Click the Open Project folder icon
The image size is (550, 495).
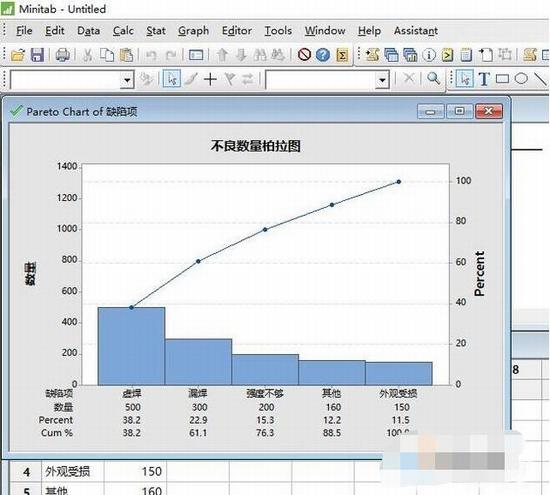pyautogui.click(x=18, y=55)
